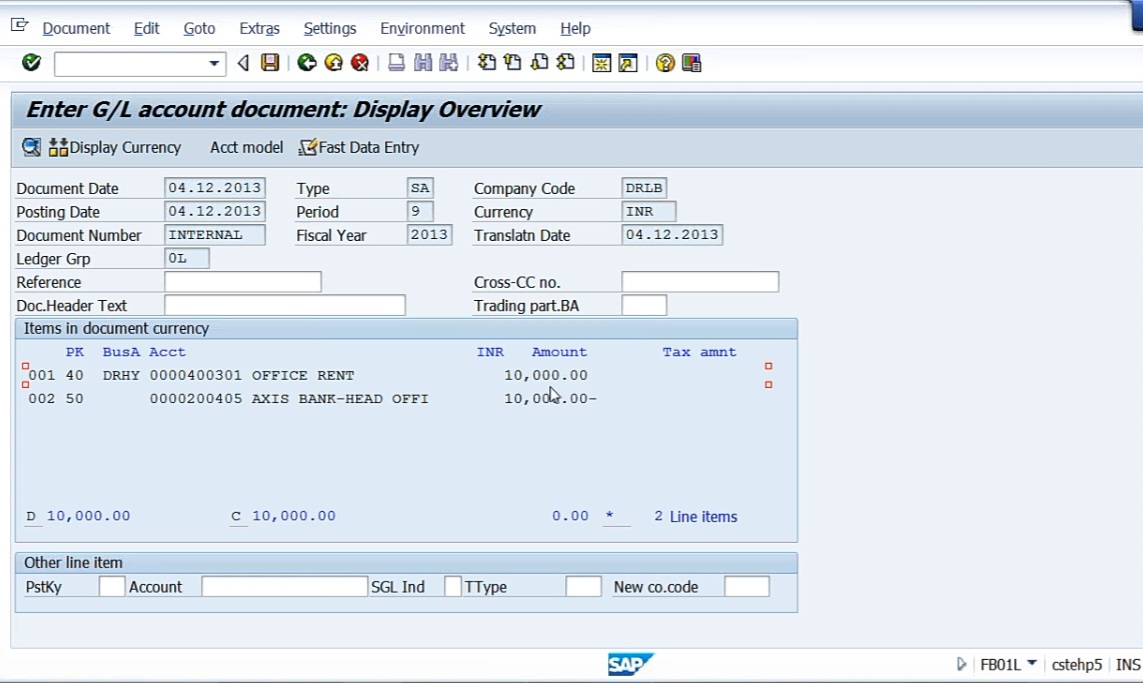
Task: Go to Previous Page icon
Action: point(513,63)
